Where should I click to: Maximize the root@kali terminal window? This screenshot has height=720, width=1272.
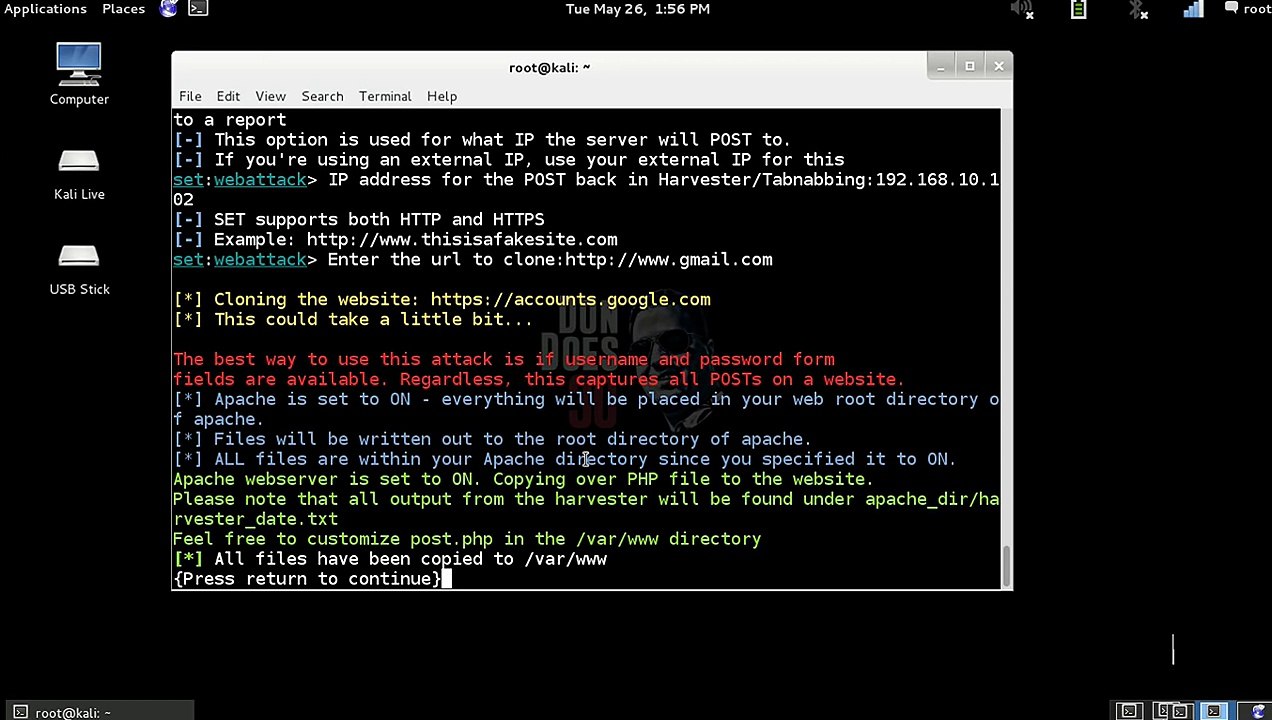969,67
